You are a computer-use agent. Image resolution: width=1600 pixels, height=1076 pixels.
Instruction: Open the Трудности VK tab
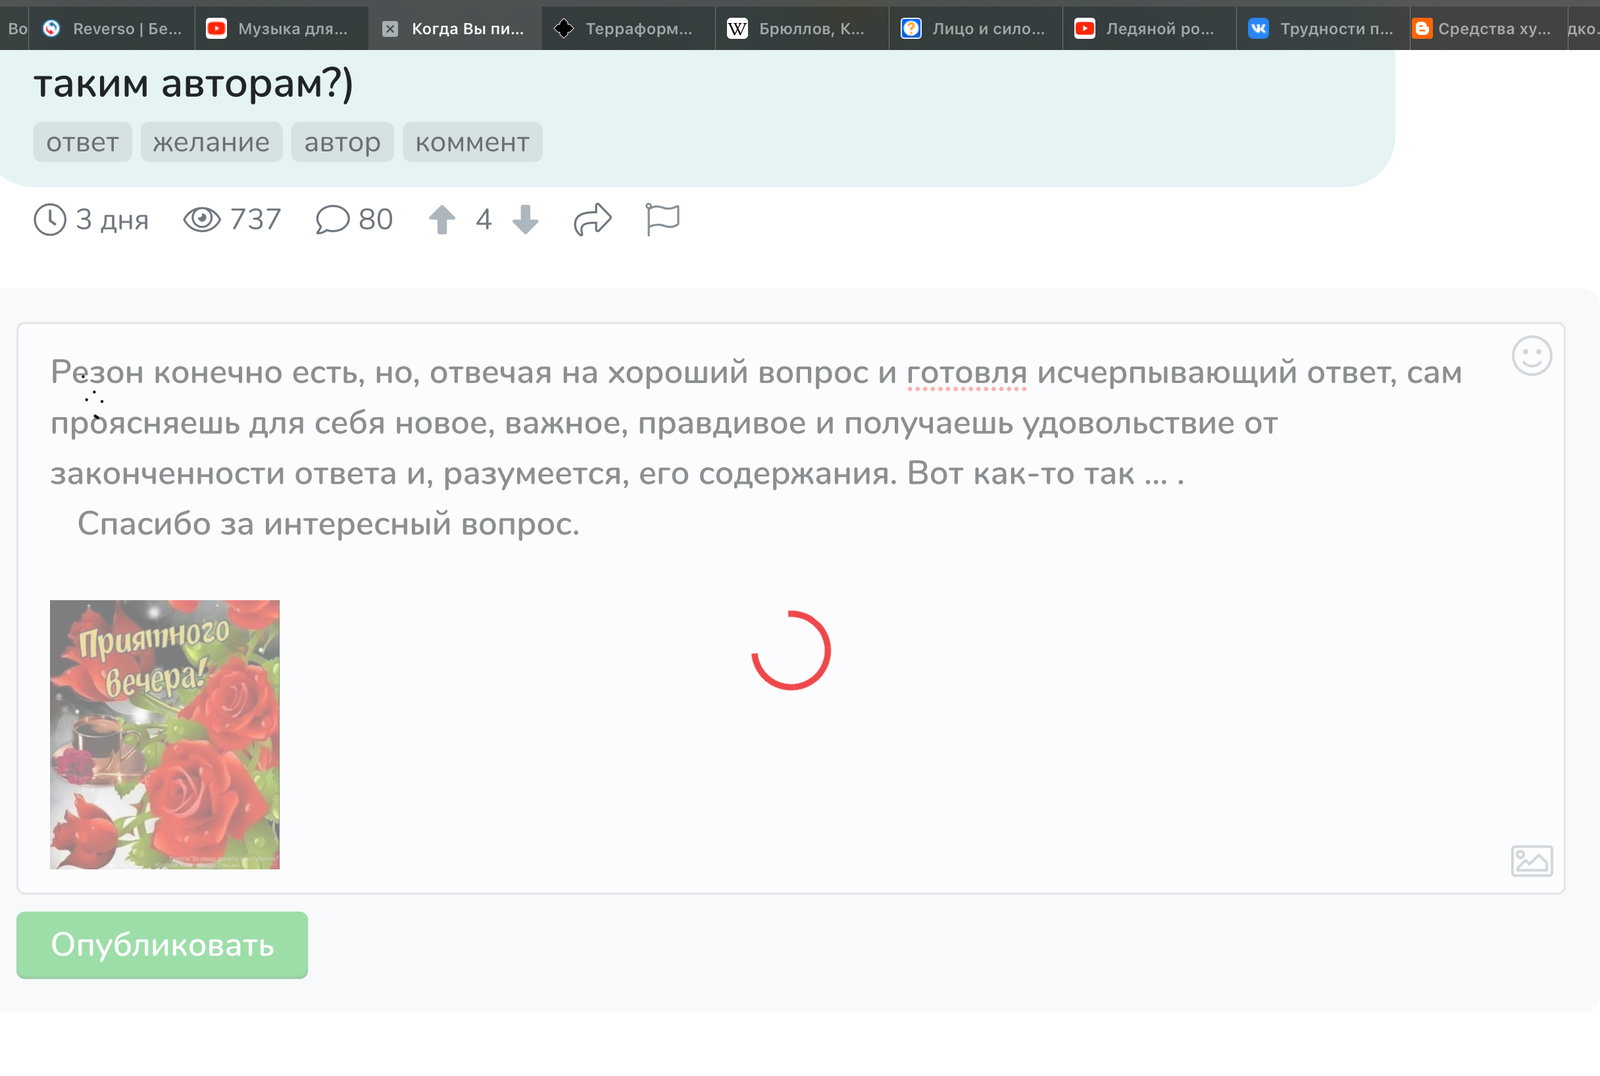tap(1322, 29)
